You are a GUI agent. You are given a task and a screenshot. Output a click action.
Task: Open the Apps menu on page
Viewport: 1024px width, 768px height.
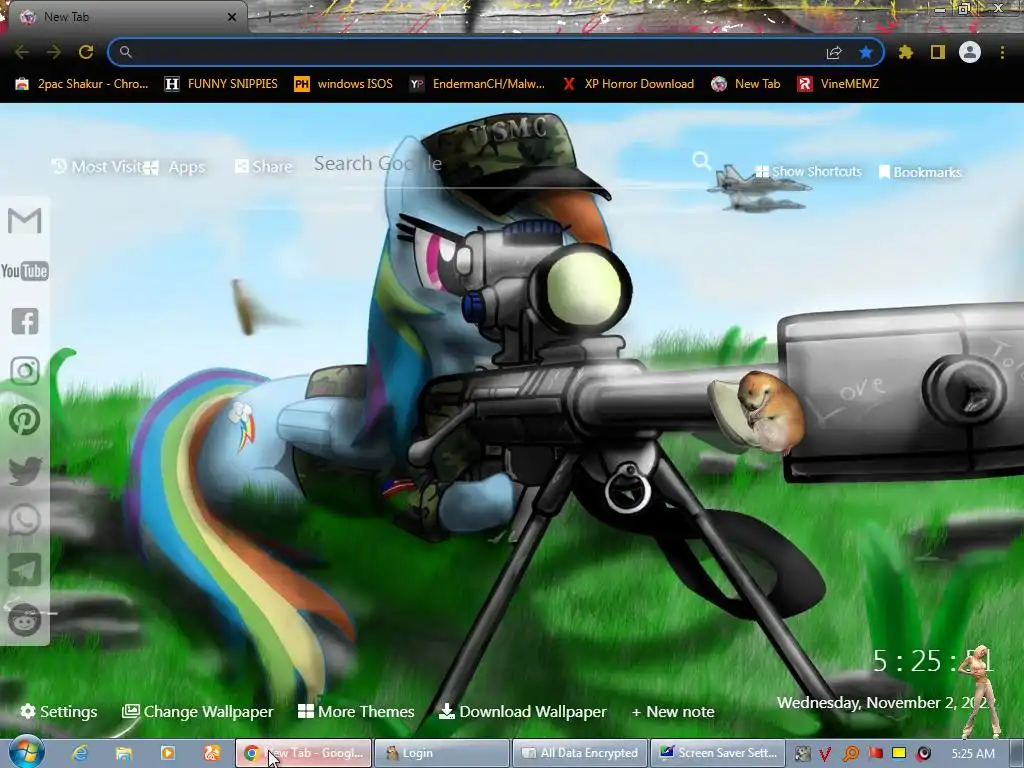(175, 167)
